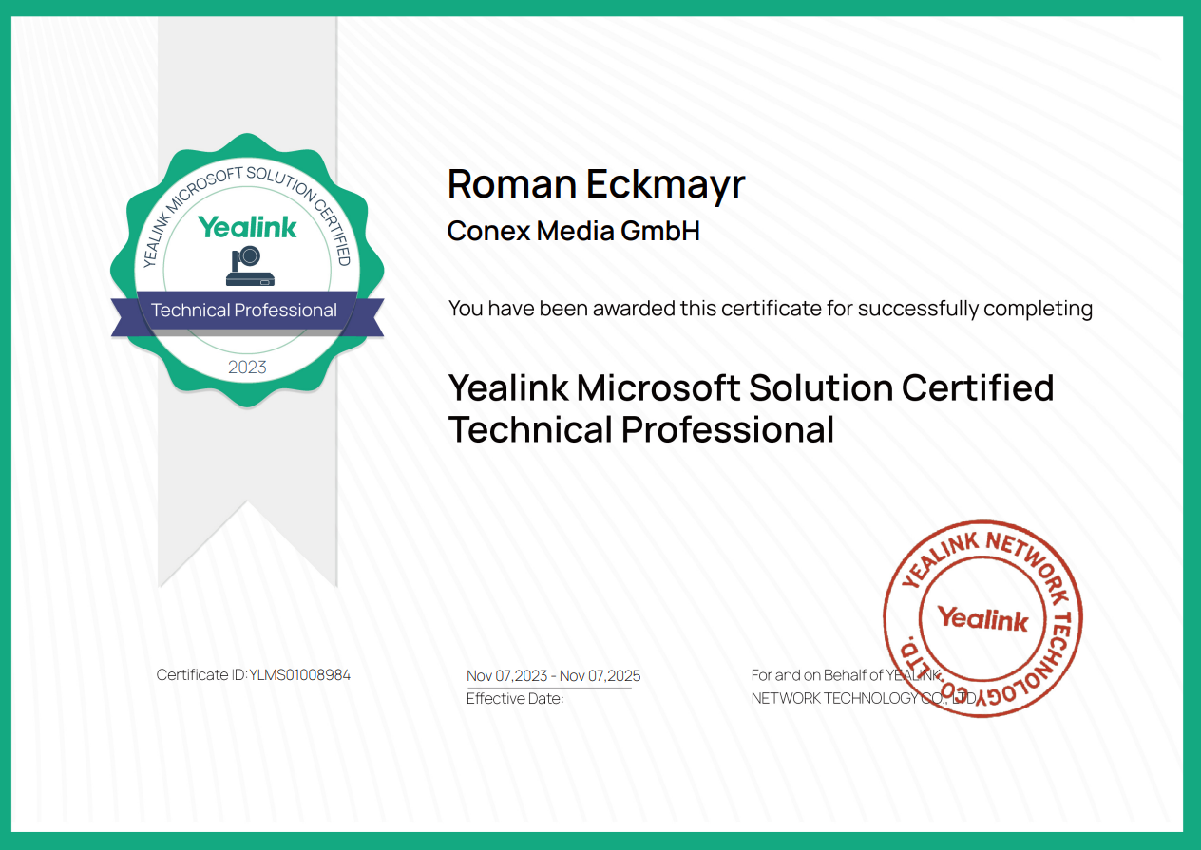
Task: Click the heading line "Yealink Microsoft Solution Certified"
Action: click(x=751, y=387)
